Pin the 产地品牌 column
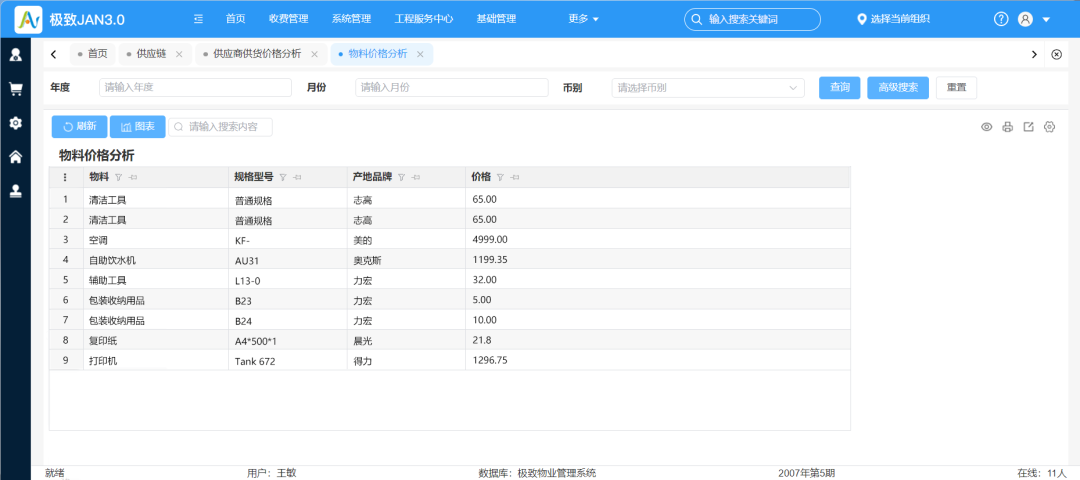Screen dimensions: 1080x480 click(x=415, y=178)
